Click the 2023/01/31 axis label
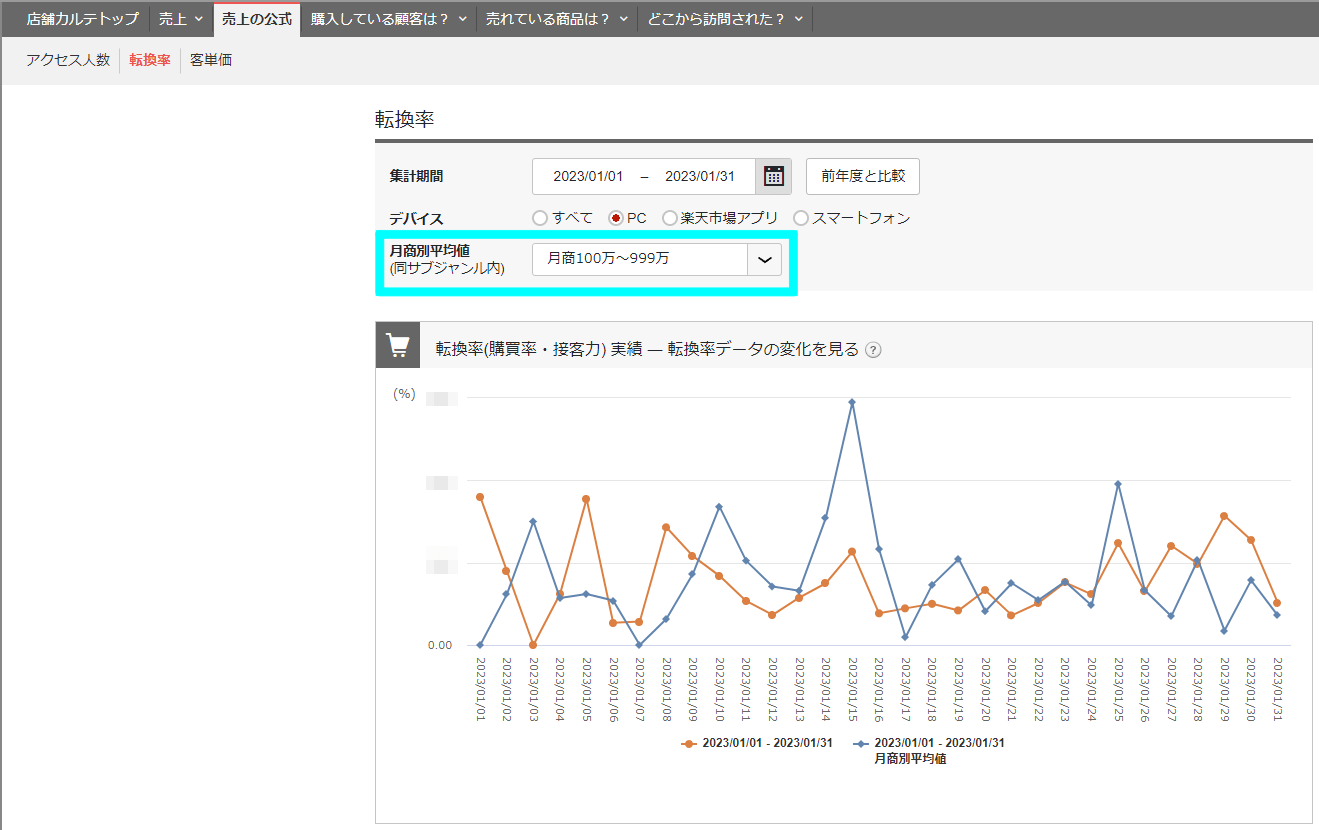Image resolution: width=1319 pixels, height=830 pixels. tap(1277, 689)
